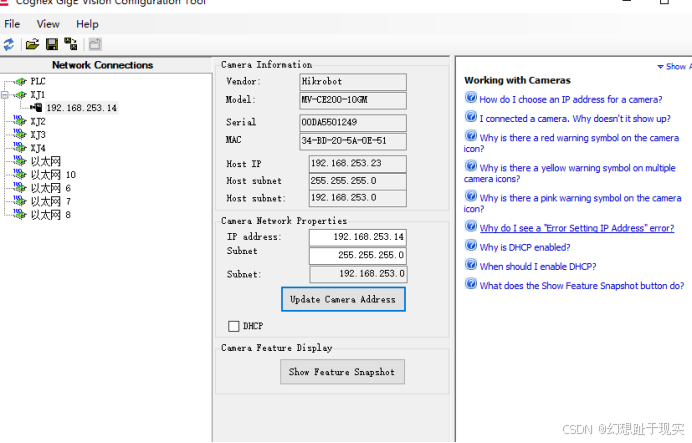The image size is (692, 443).
Task: Click the Serial field 00DA5501249
Action: (353, 122)
